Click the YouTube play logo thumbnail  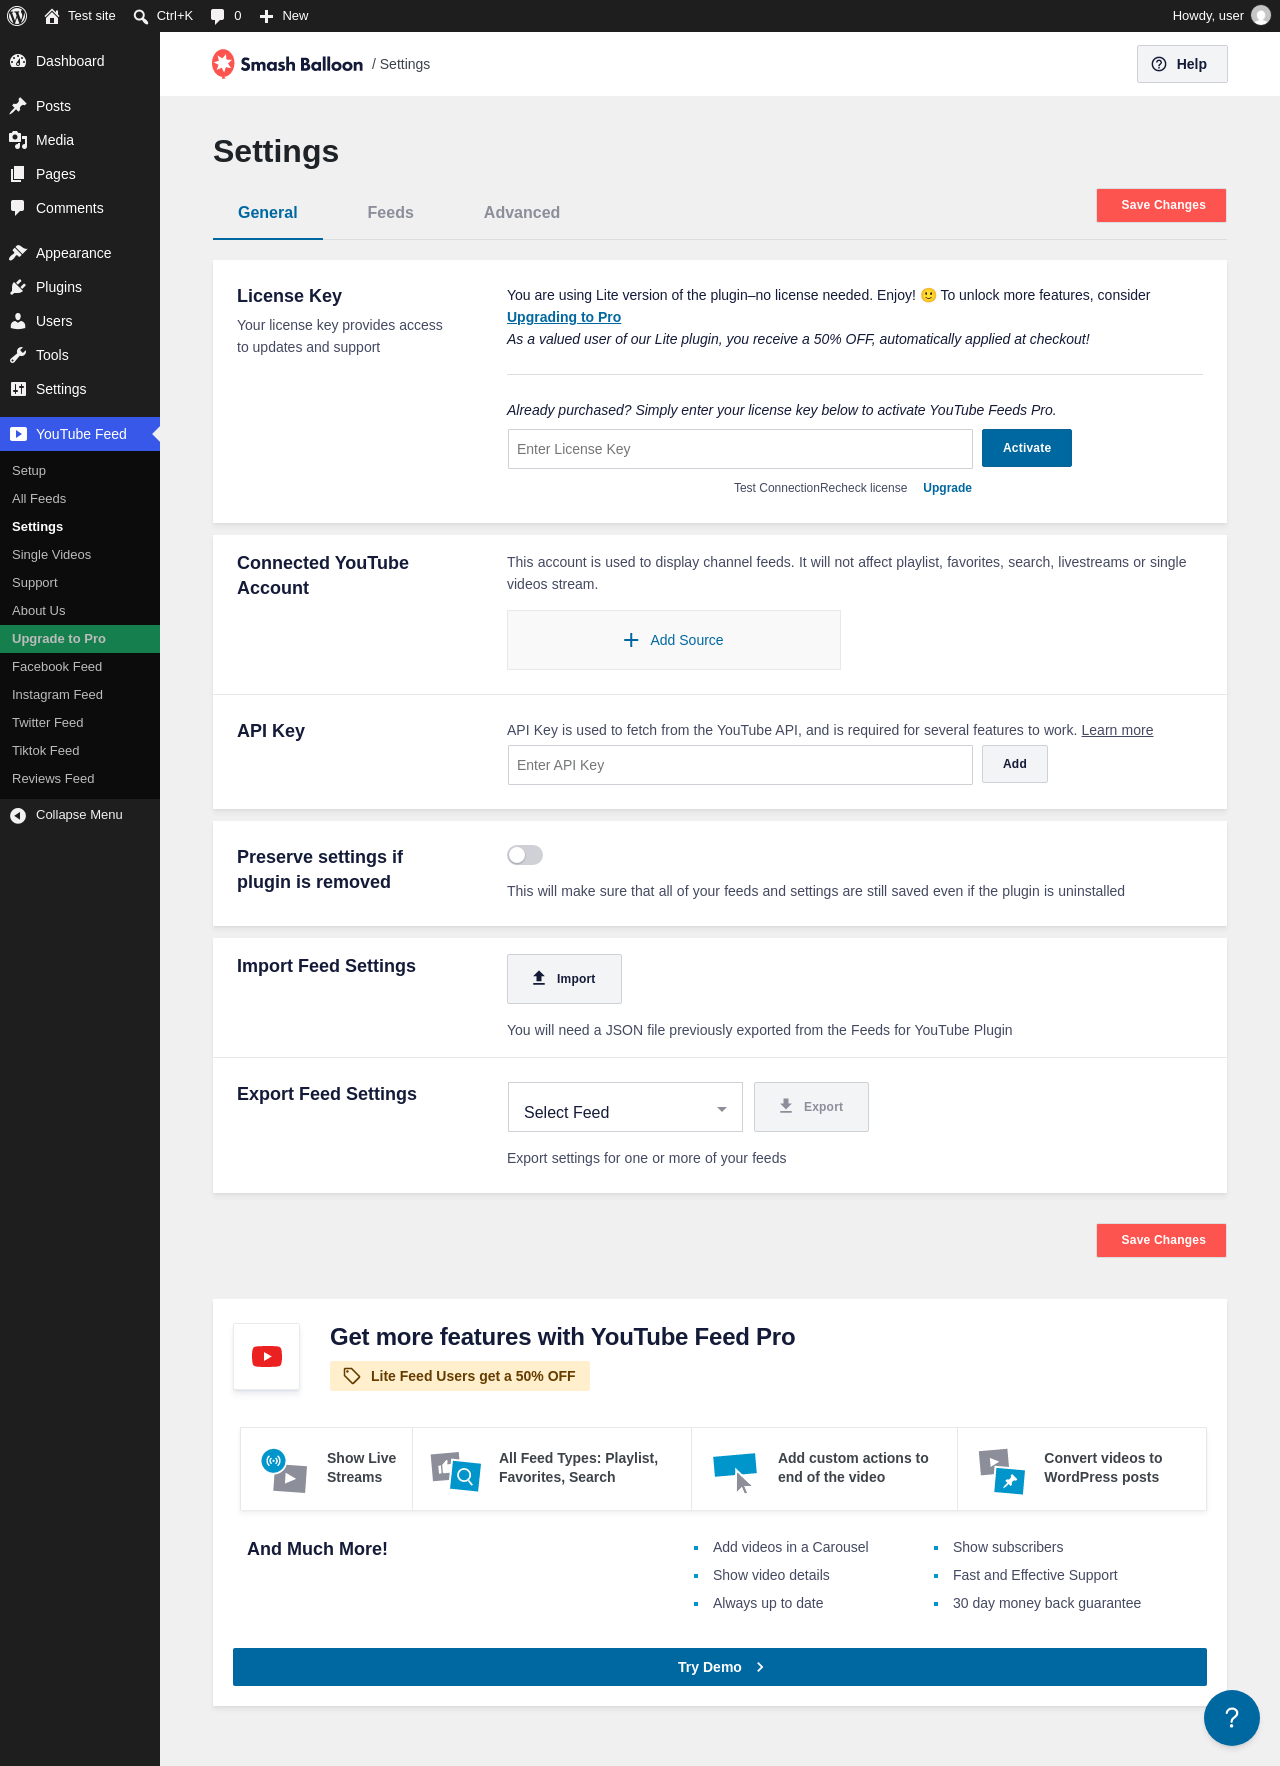pyautogui.click(x=267, y=1356)
